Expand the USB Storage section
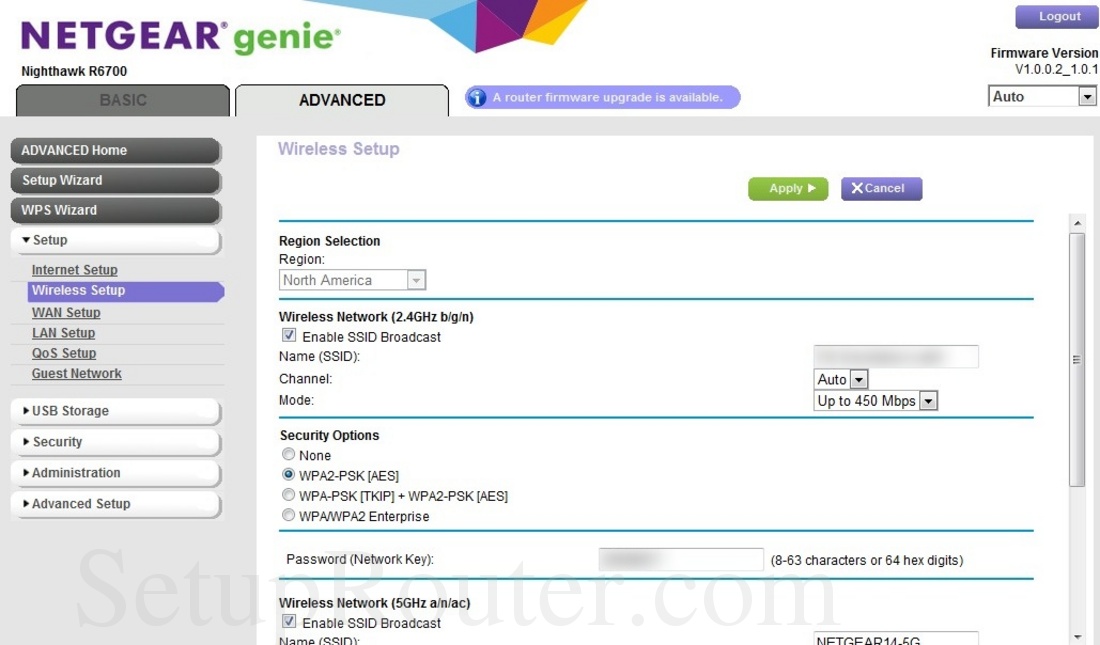This screenshot has width=1100, height=645. 115,411
